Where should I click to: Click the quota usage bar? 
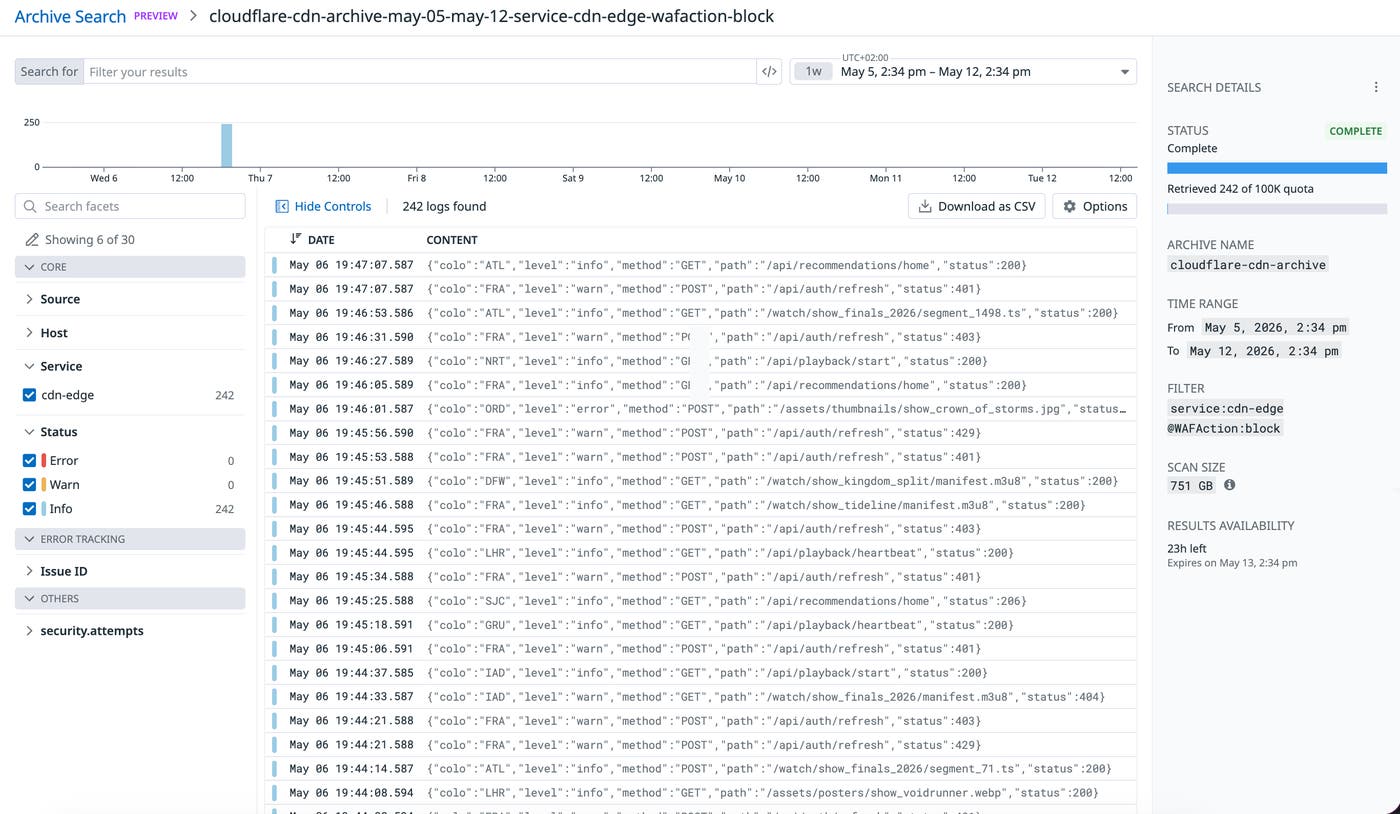pos(1277,209)
